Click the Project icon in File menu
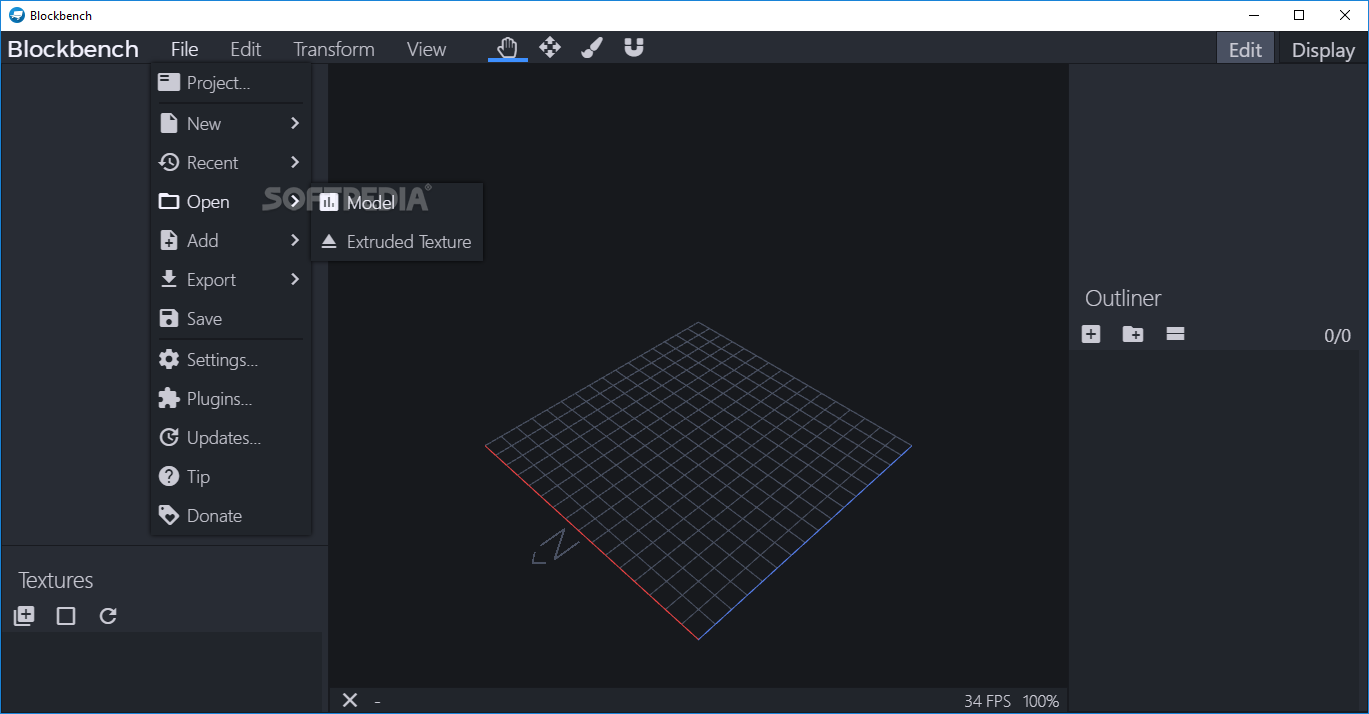Viewport: 1369px width, 714px height. pyautogui.click(x=169, y=83)
